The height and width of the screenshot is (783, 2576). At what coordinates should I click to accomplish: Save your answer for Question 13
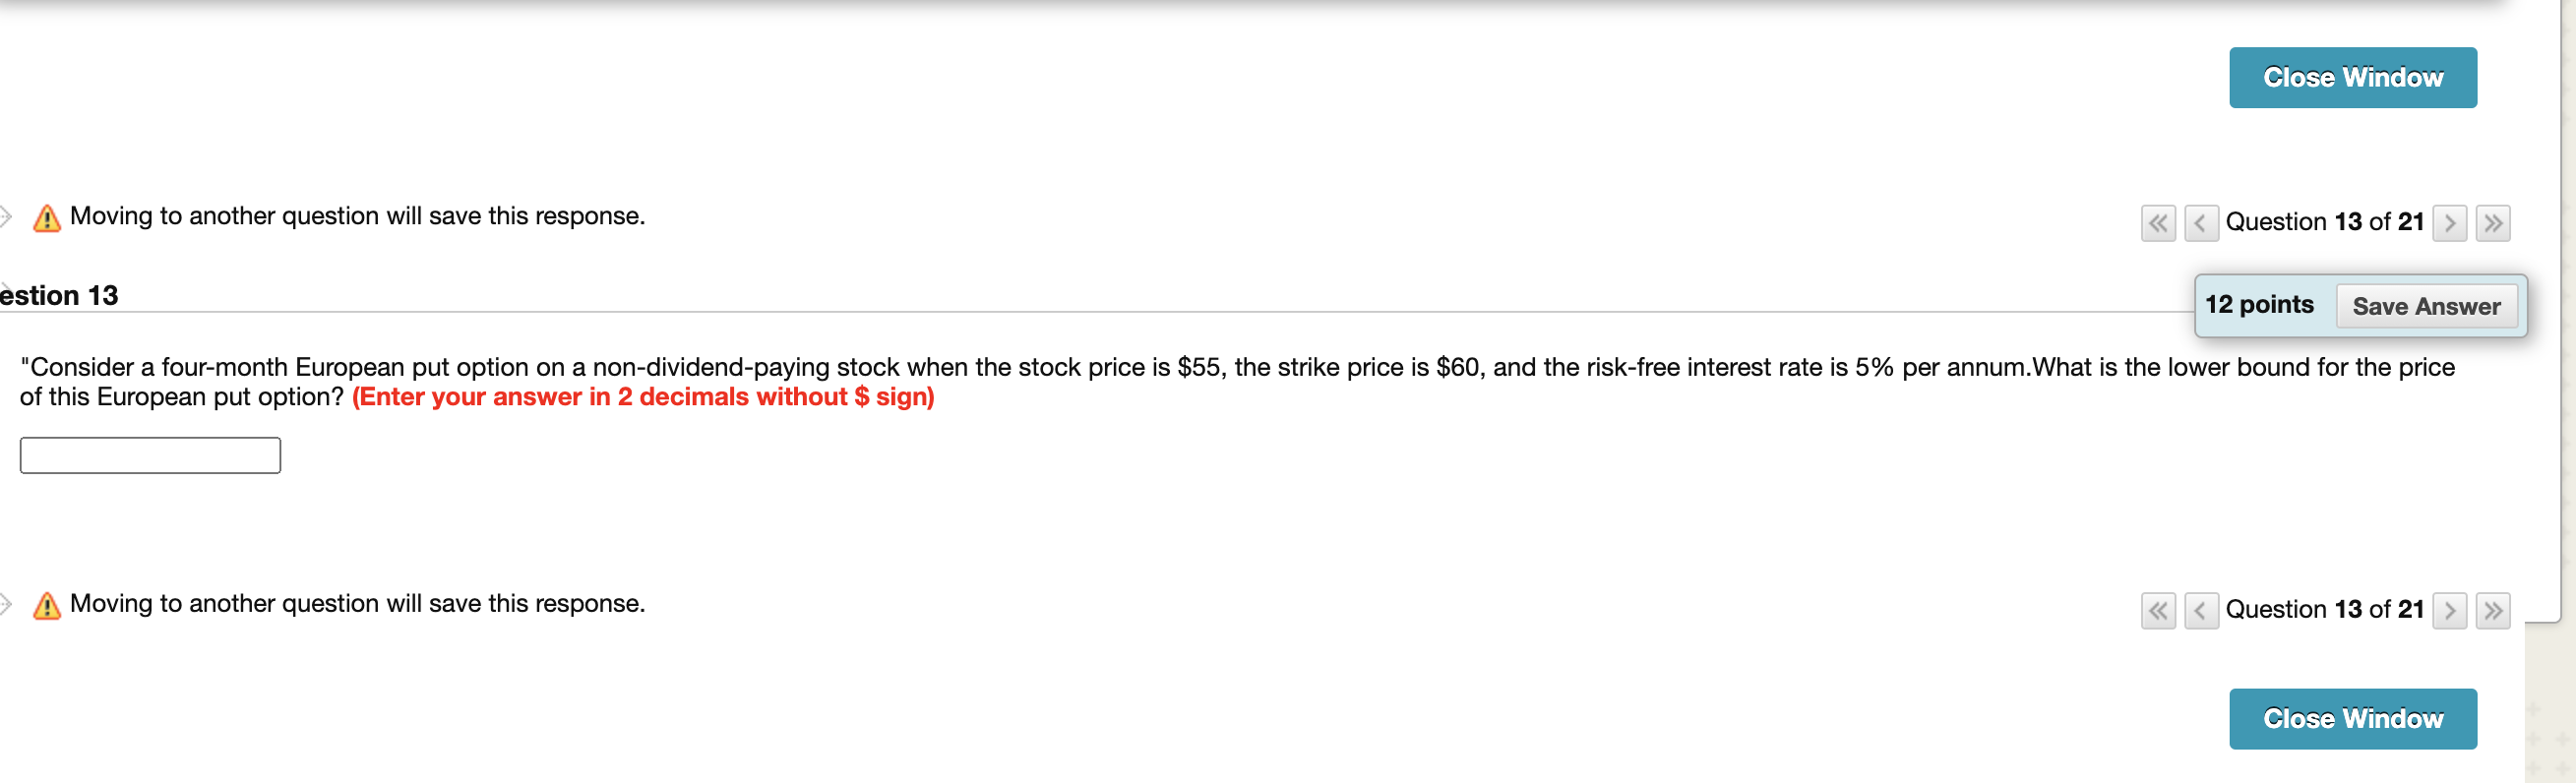click(2427, 307)
